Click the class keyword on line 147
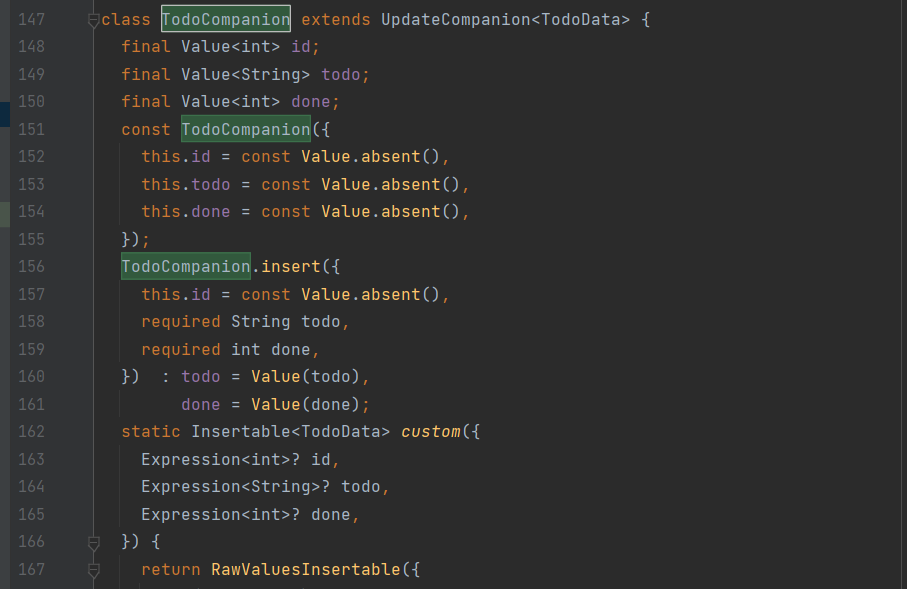The image size is (907, 589). point(126,19)
